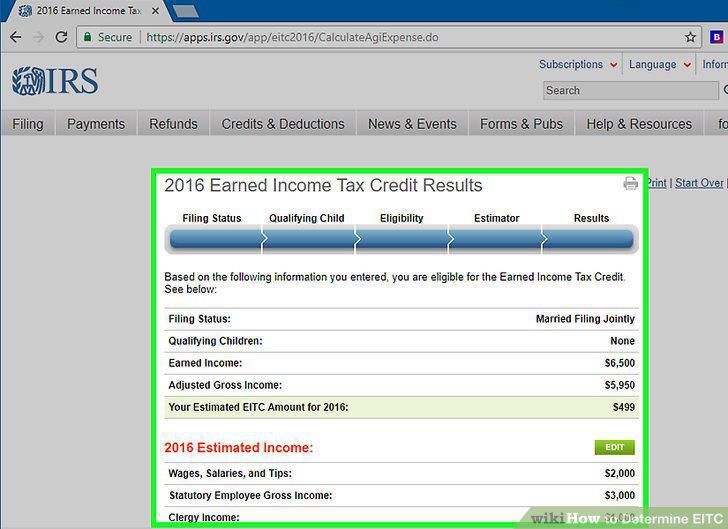Click the Wages, Salaries, and Tips label
Viewport: 728px width, 529px height.
[230, 473]
